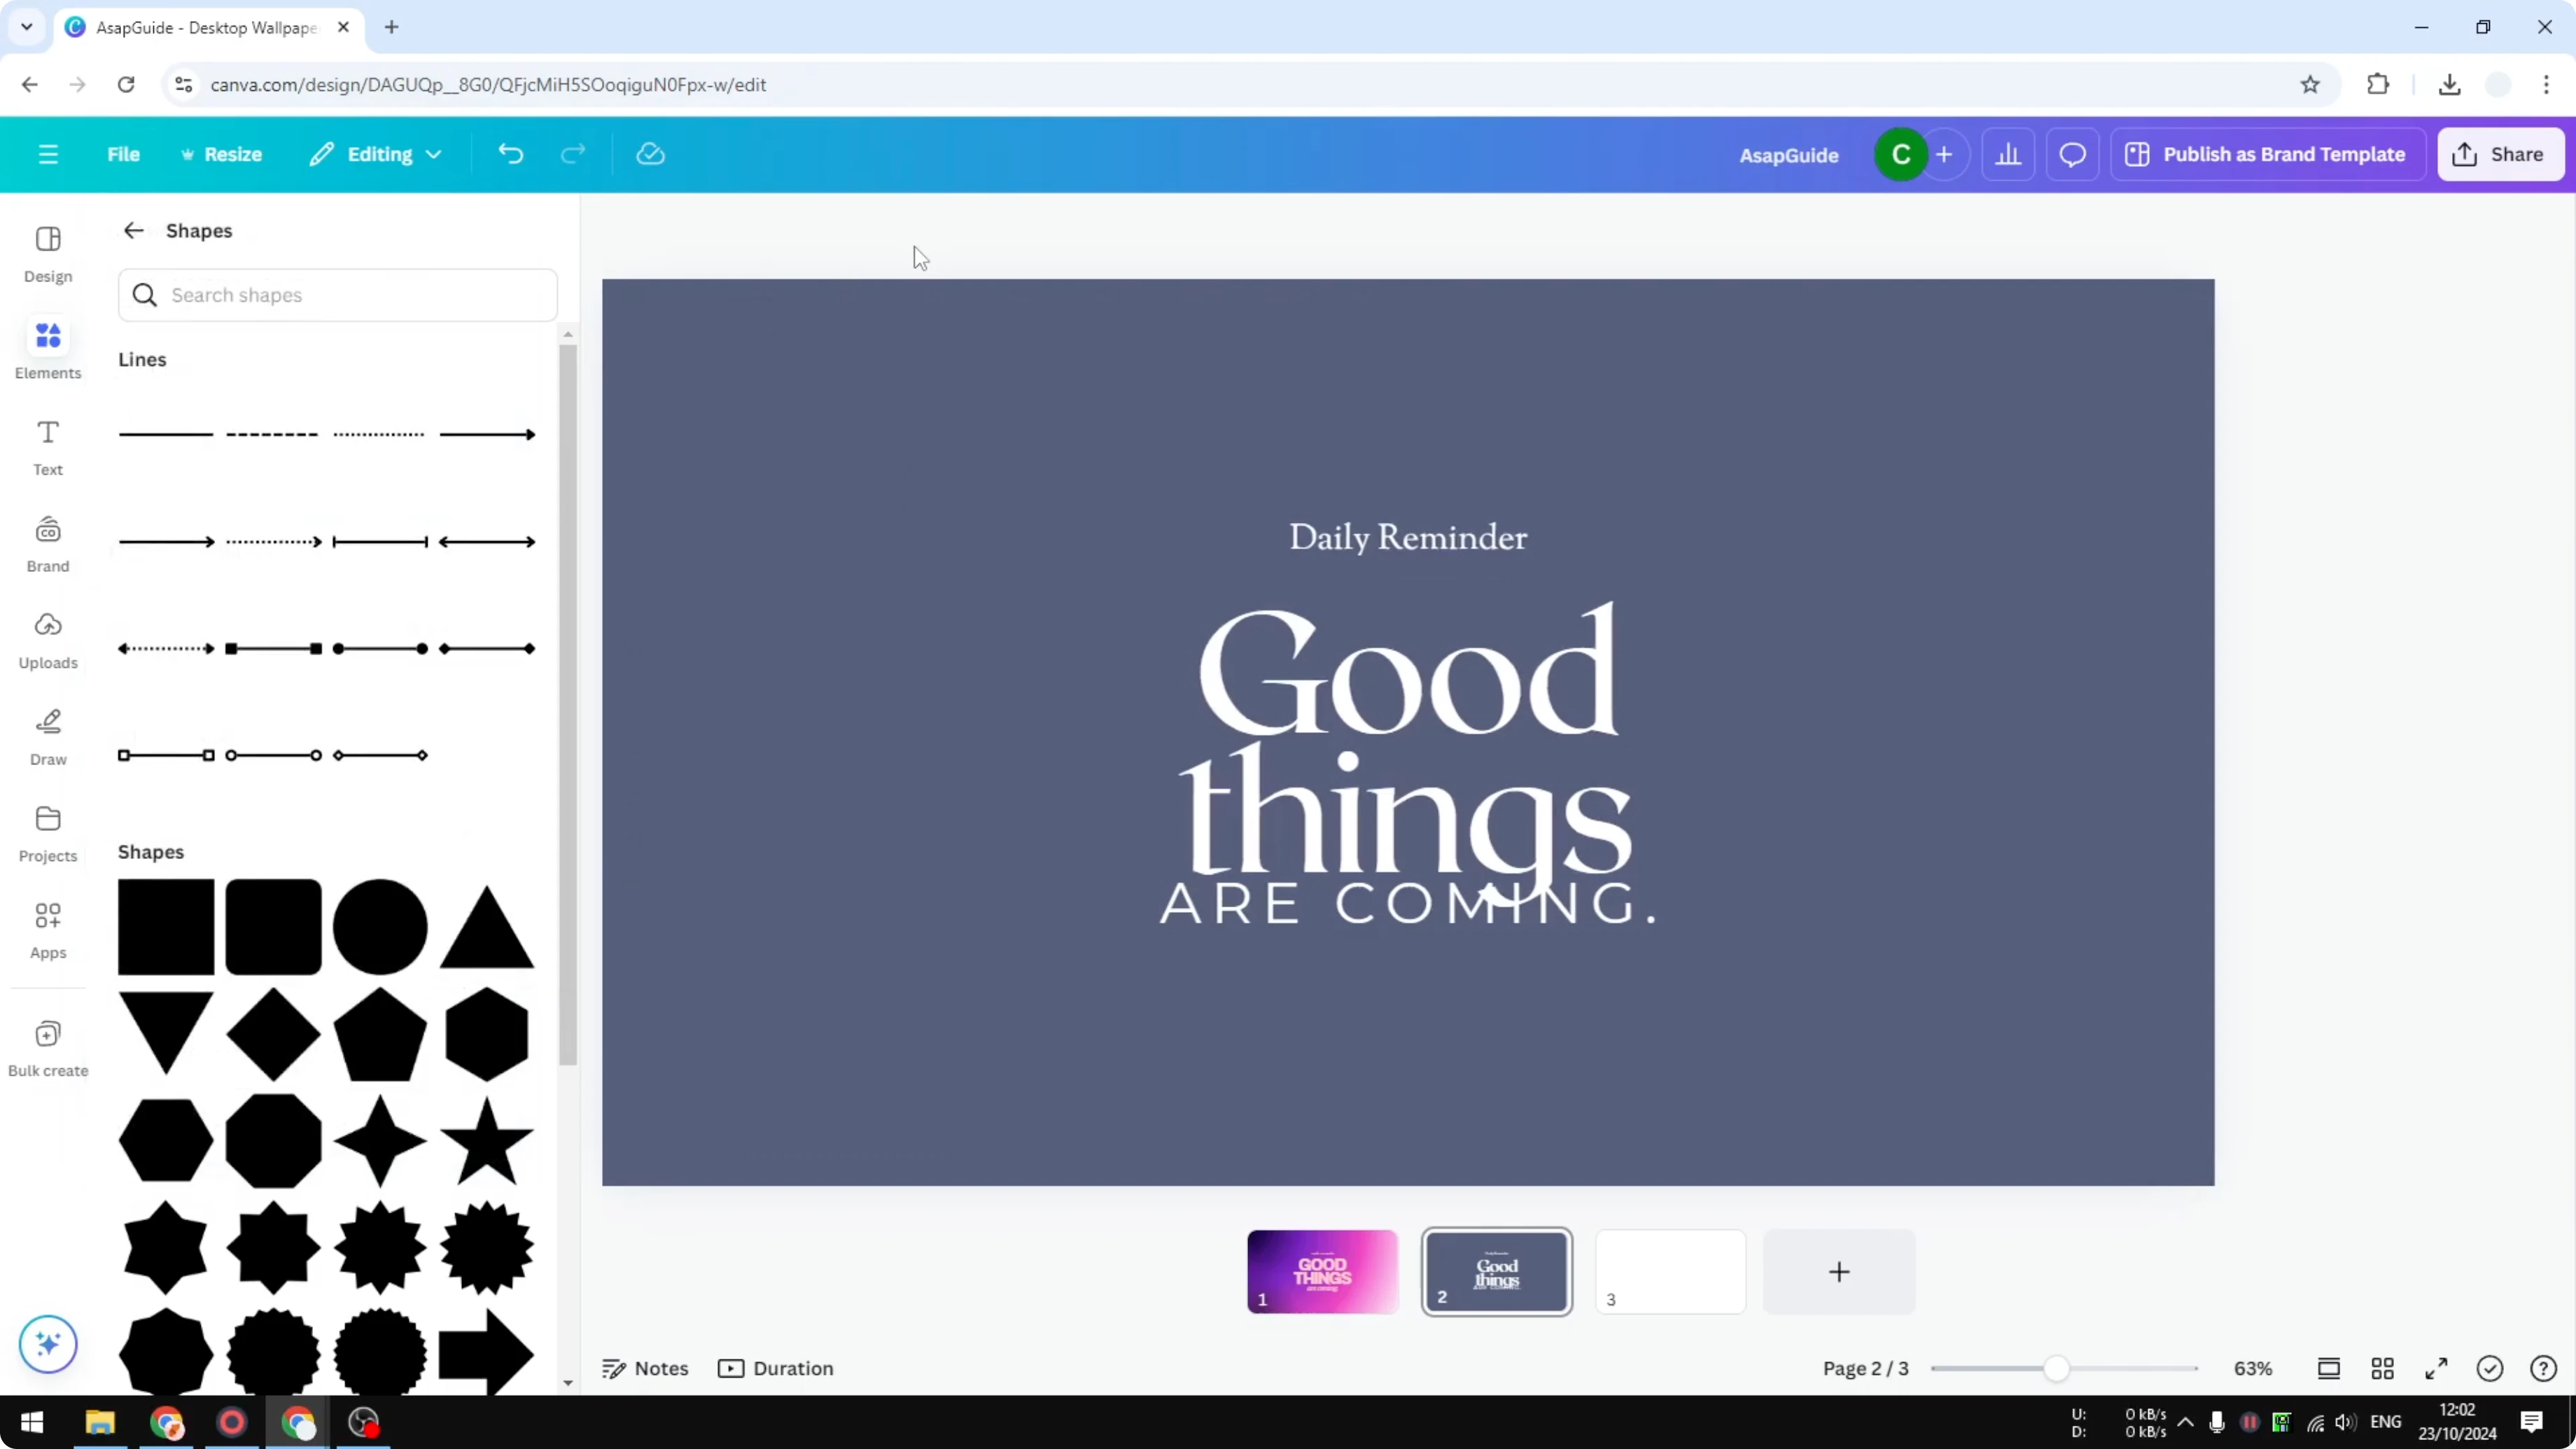Screen dimensions: 2576x1449
Task: Click the Magic Studio sparkle icon
Action: [x=47, y=1344]
